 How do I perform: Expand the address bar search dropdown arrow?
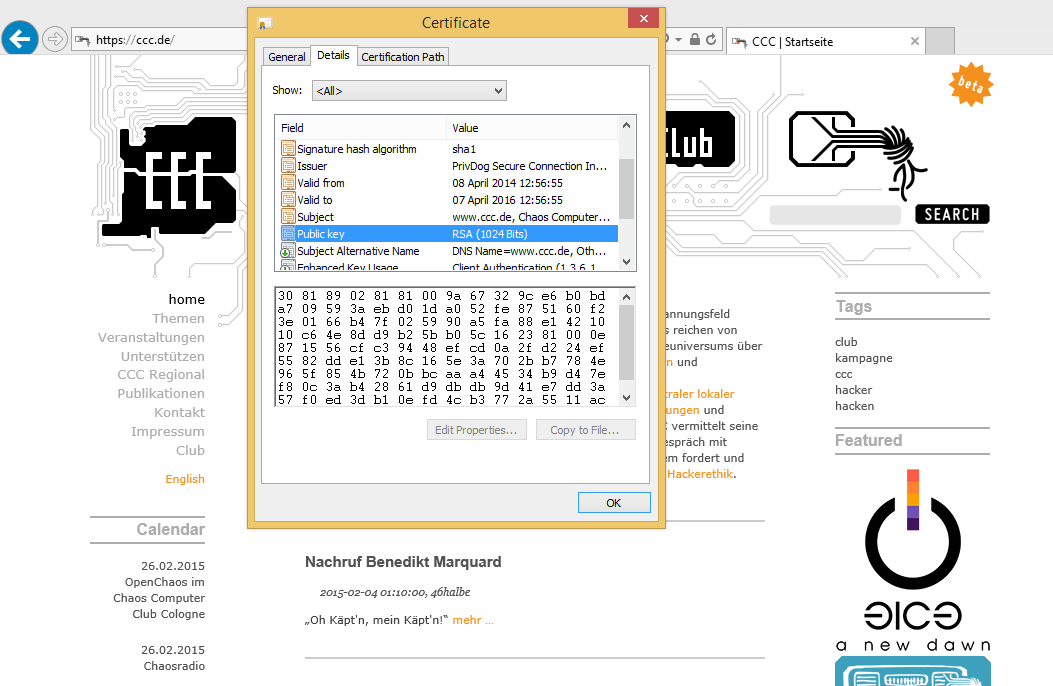click(x=679, y=40)
